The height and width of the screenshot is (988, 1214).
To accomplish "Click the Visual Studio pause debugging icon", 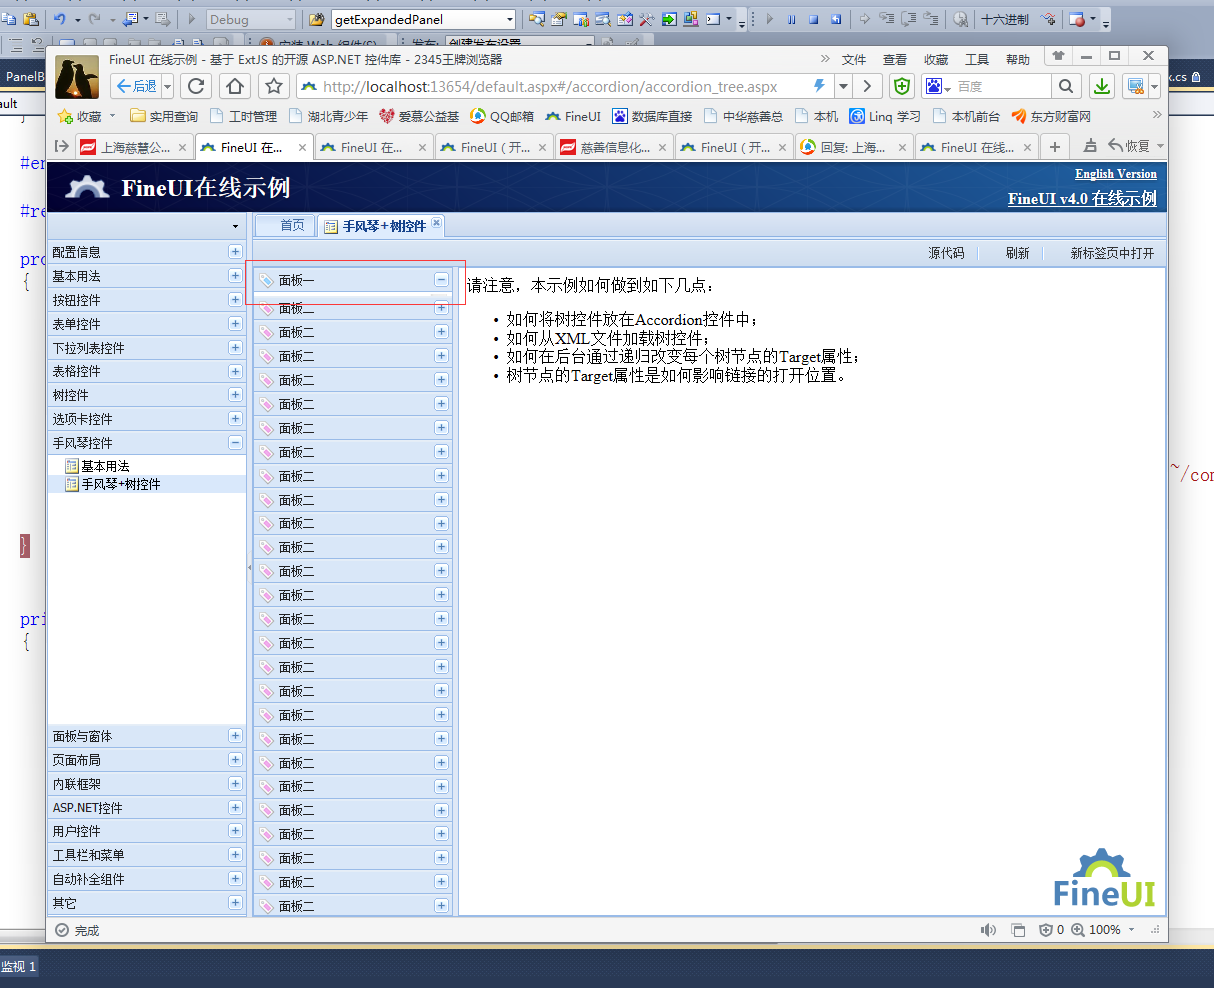I will pyautogui.click(x=791, y=19).
